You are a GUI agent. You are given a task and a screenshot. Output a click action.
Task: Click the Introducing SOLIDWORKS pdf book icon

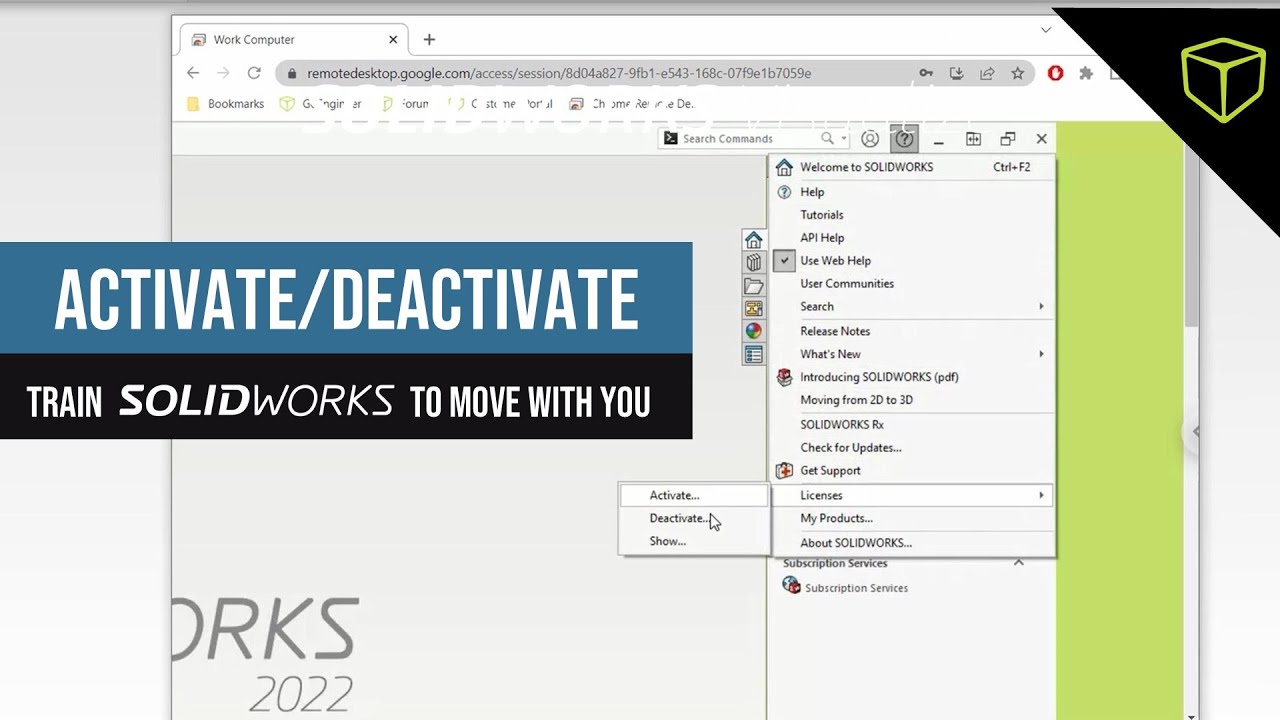click(784, 377)
